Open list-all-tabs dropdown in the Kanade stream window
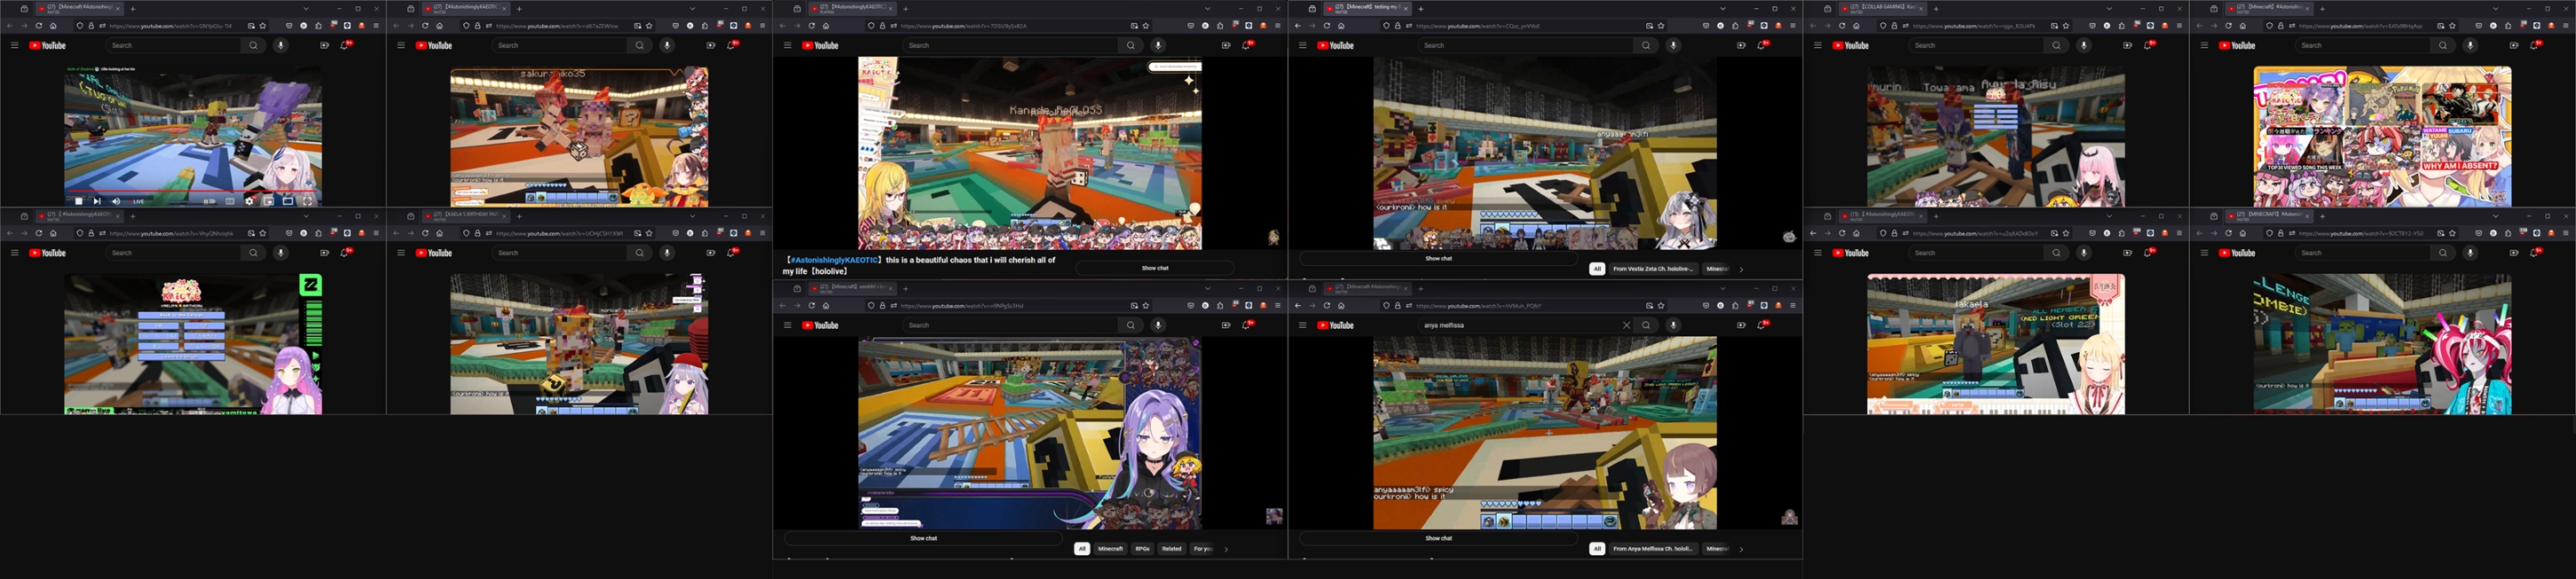The width and height of the screenshot is (2576, 579). (1208, 9)
